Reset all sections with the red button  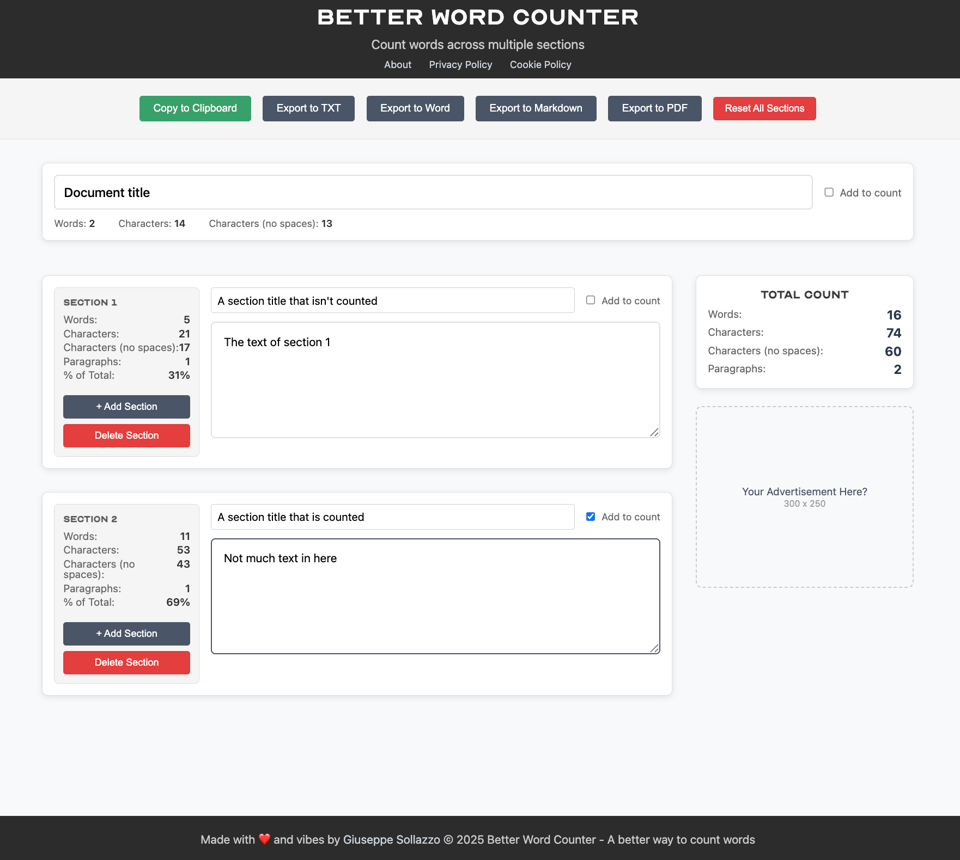[x=764, y=108]
